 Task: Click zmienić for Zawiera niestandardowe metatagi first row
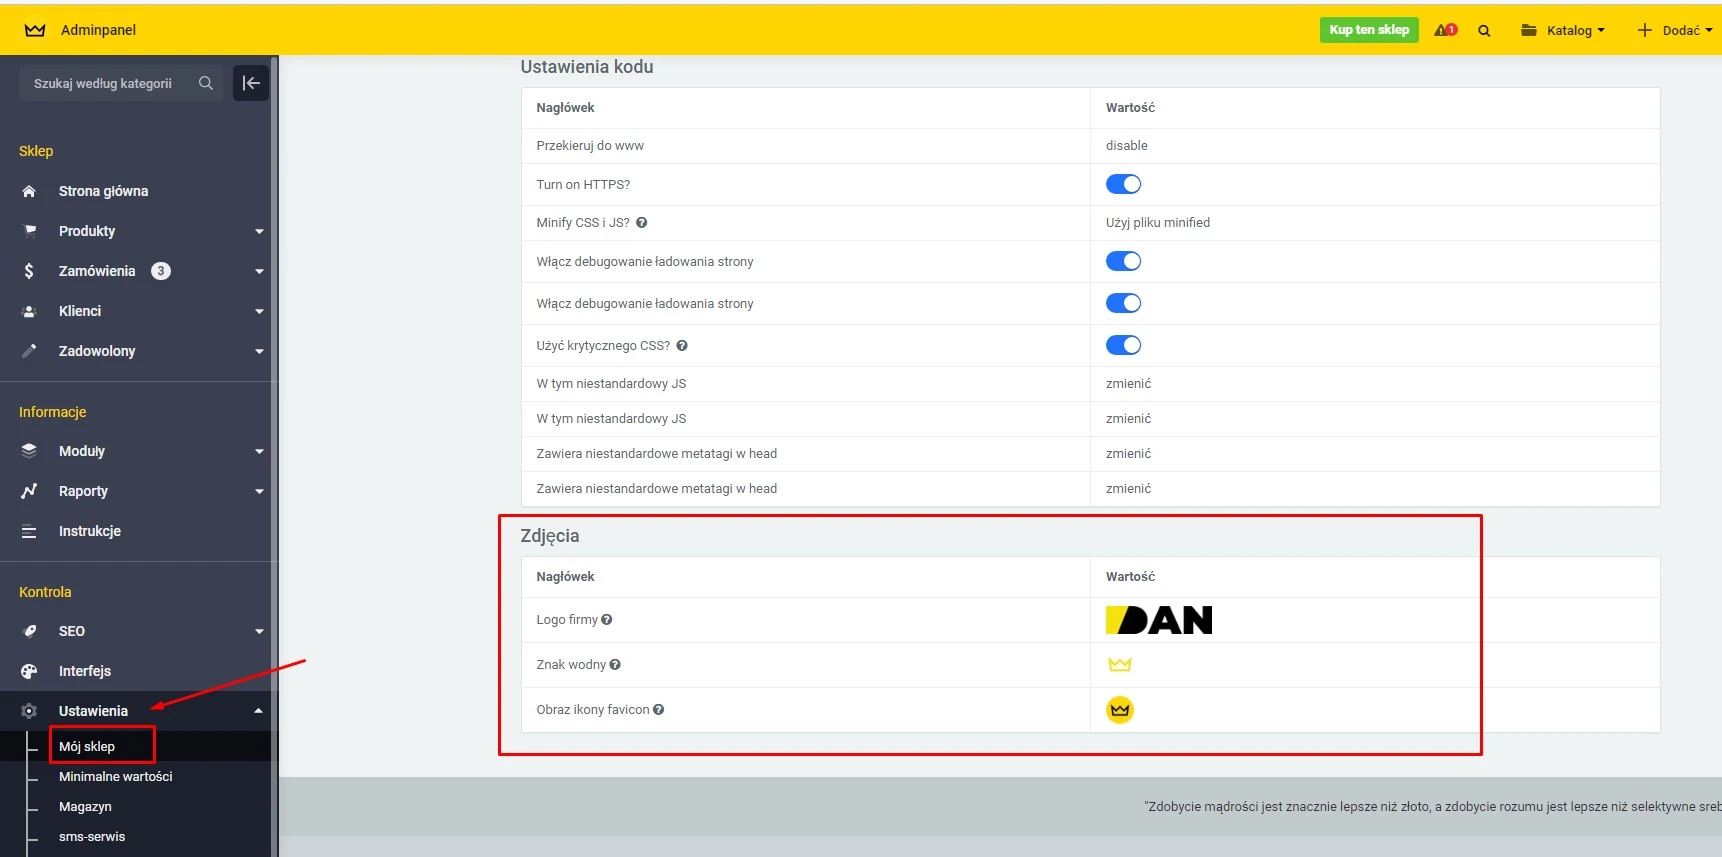coord(1128,454)
